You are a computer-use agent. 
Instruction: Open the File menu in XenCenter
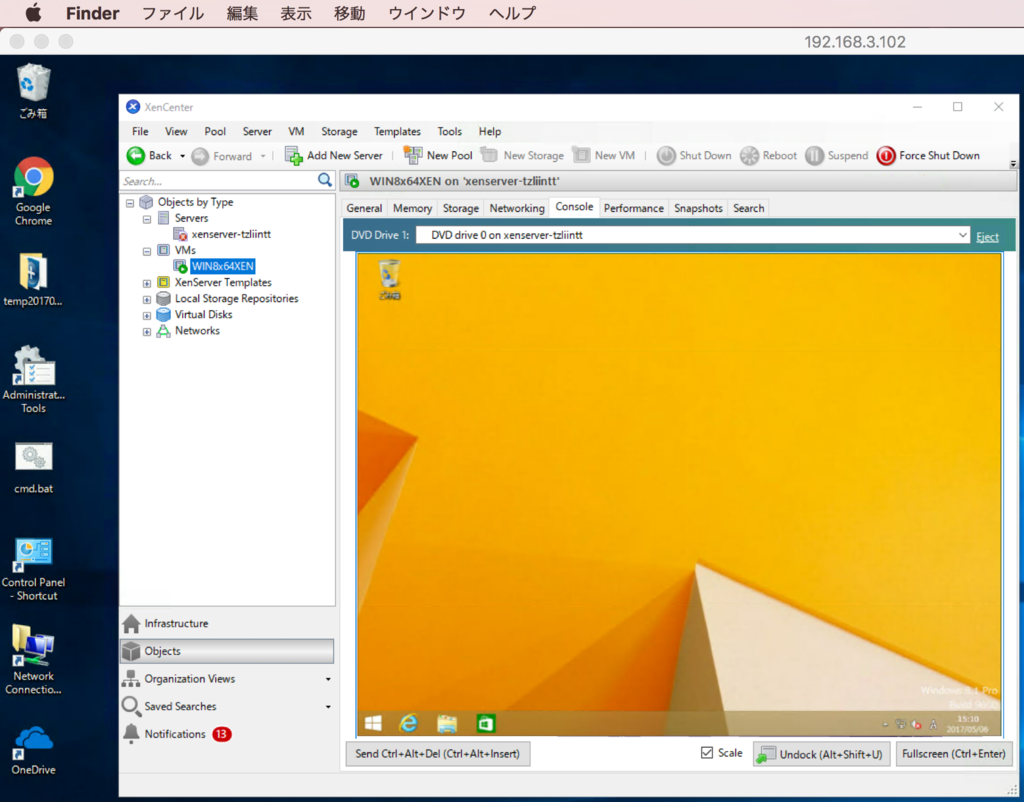click(x=140, y=131)
